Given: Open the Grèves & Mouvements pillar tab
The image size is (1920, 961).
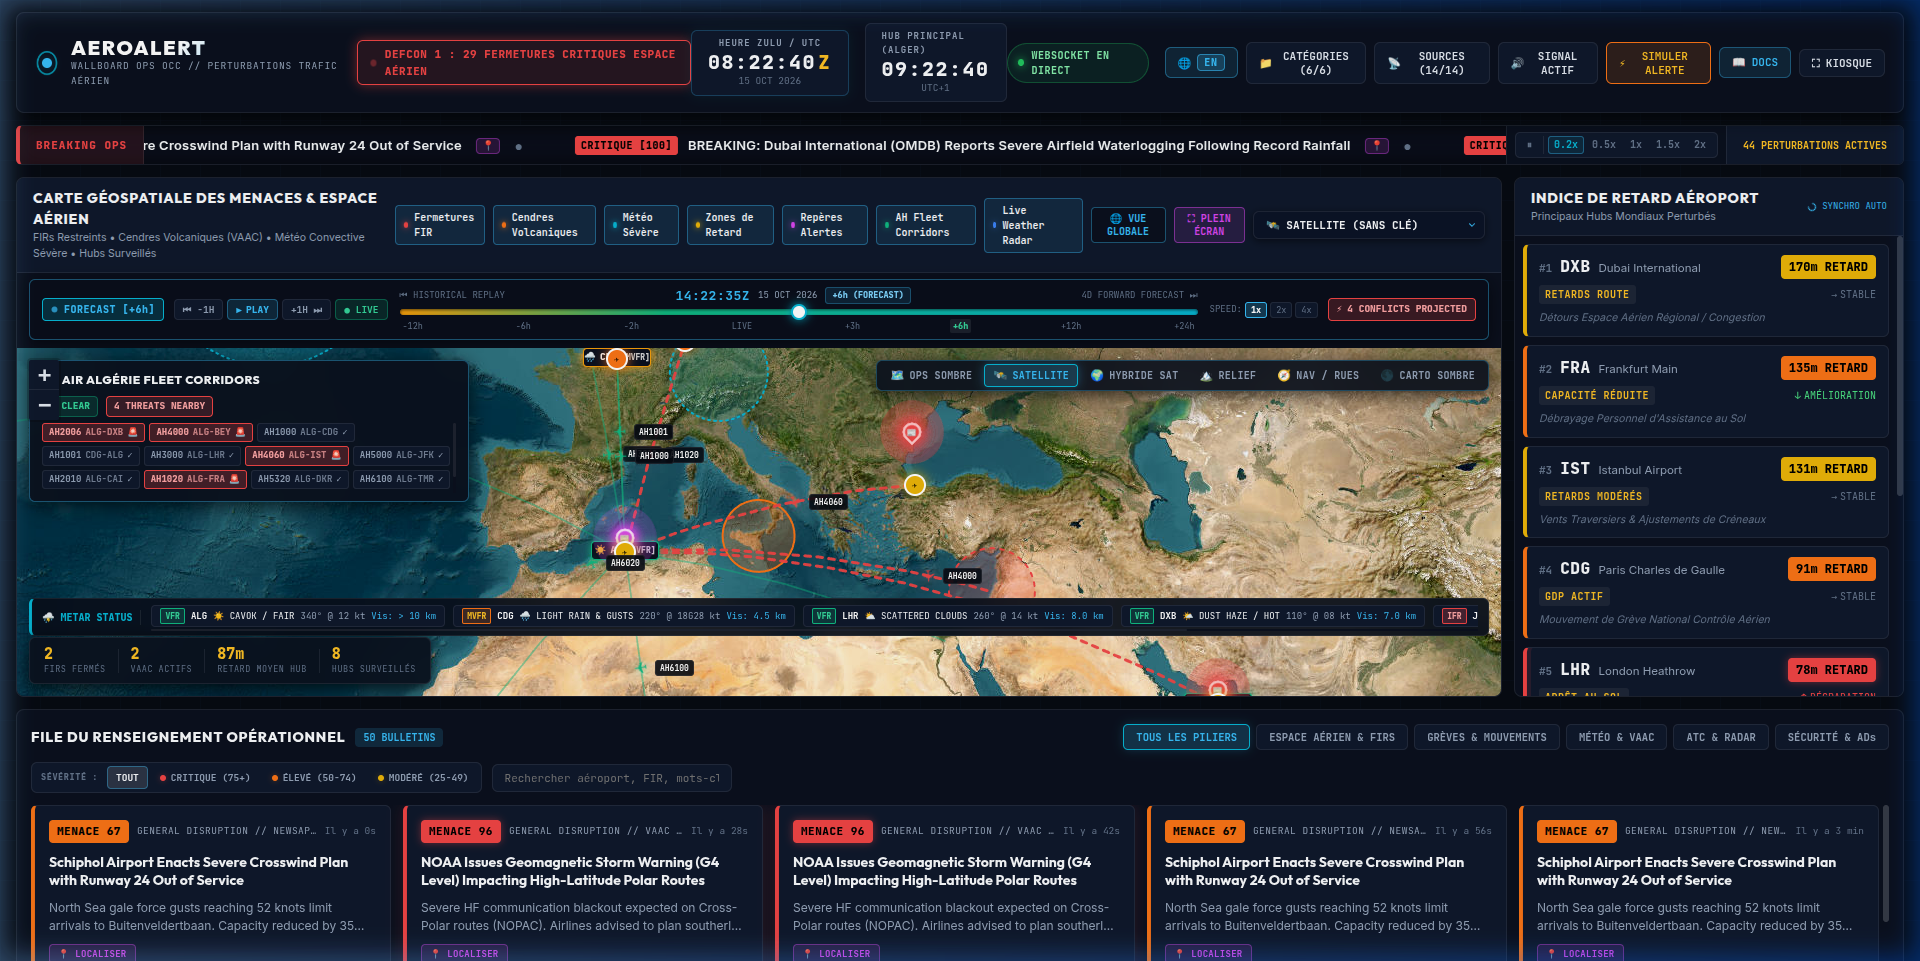Looking at the screenshot, I should pos(1486,738).
